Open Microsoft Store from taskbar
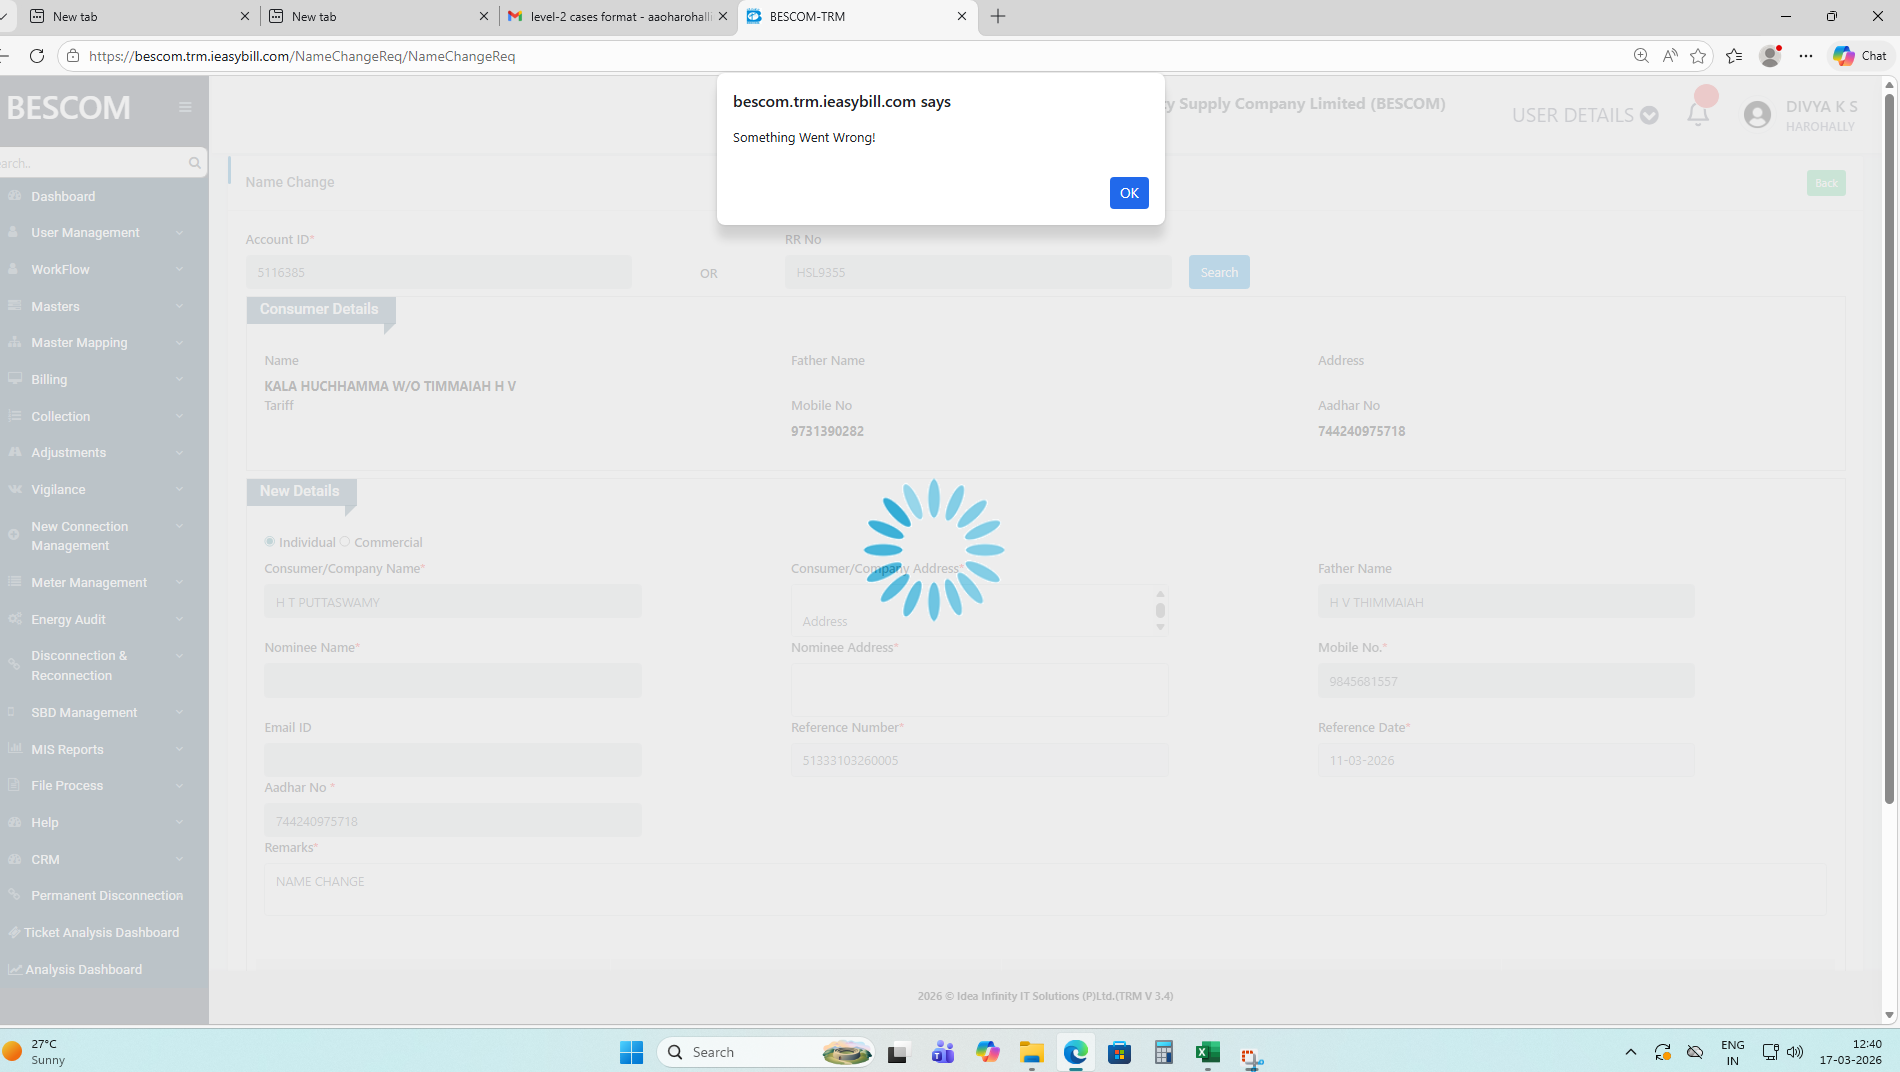 [1119, 1052]
